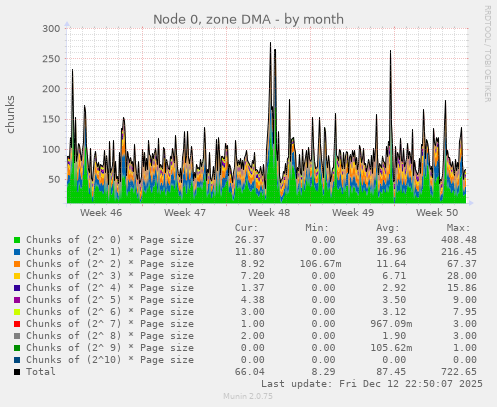
Task: Click the yellow swatch for 2^3 chunks
Action: coord(17,276)
